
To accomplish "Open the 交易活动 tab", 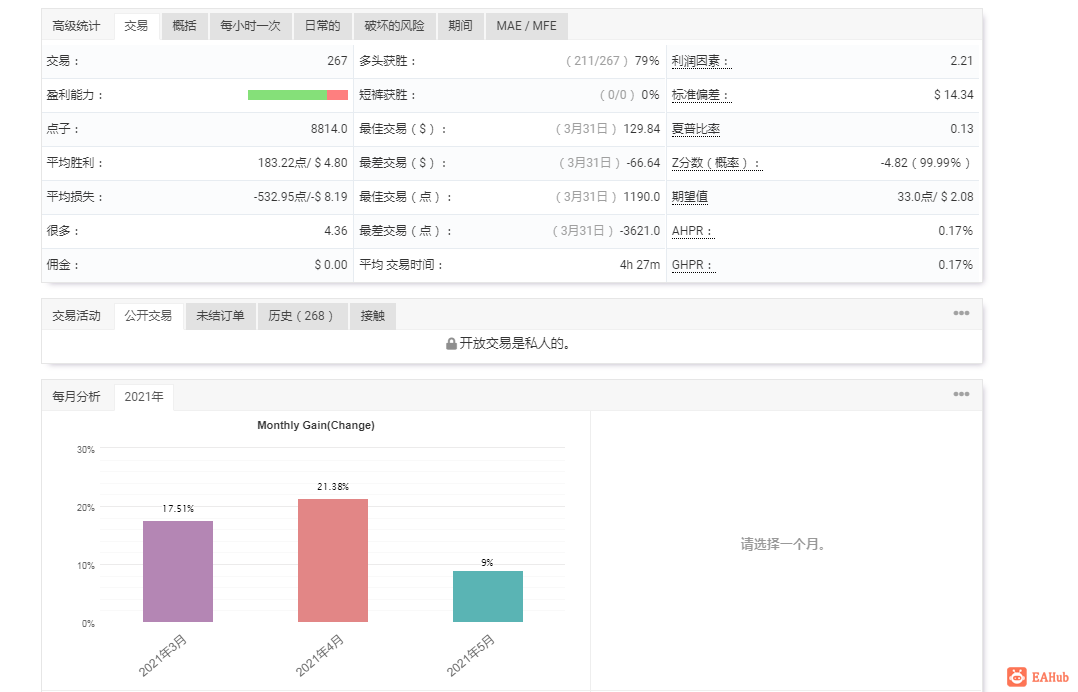I will 76,316.
